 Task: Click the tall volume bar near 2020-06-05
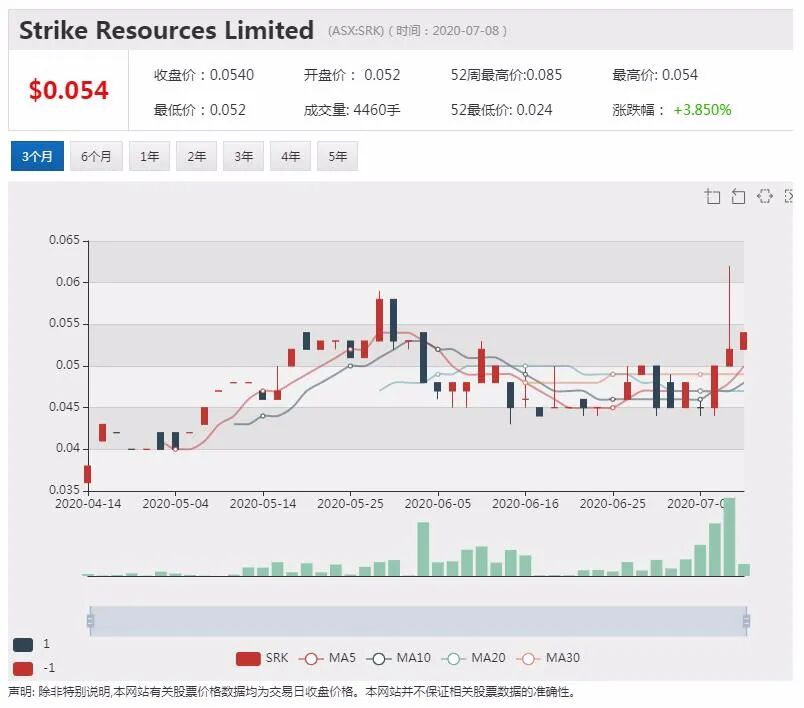[423, 549]
